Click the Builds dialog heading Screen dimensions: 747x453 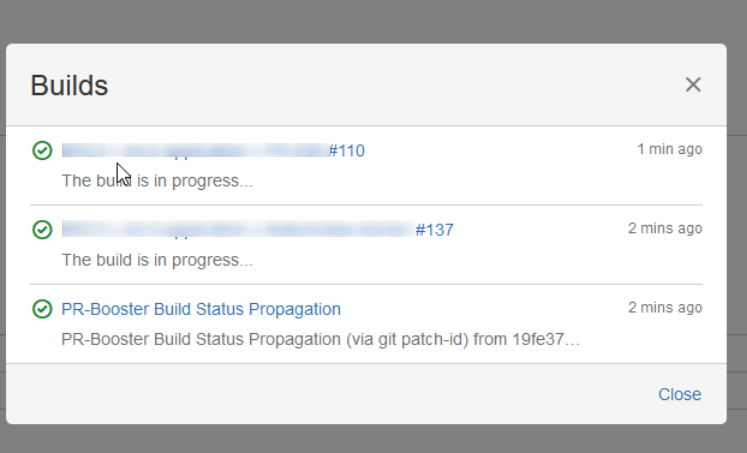coord(70,86)
